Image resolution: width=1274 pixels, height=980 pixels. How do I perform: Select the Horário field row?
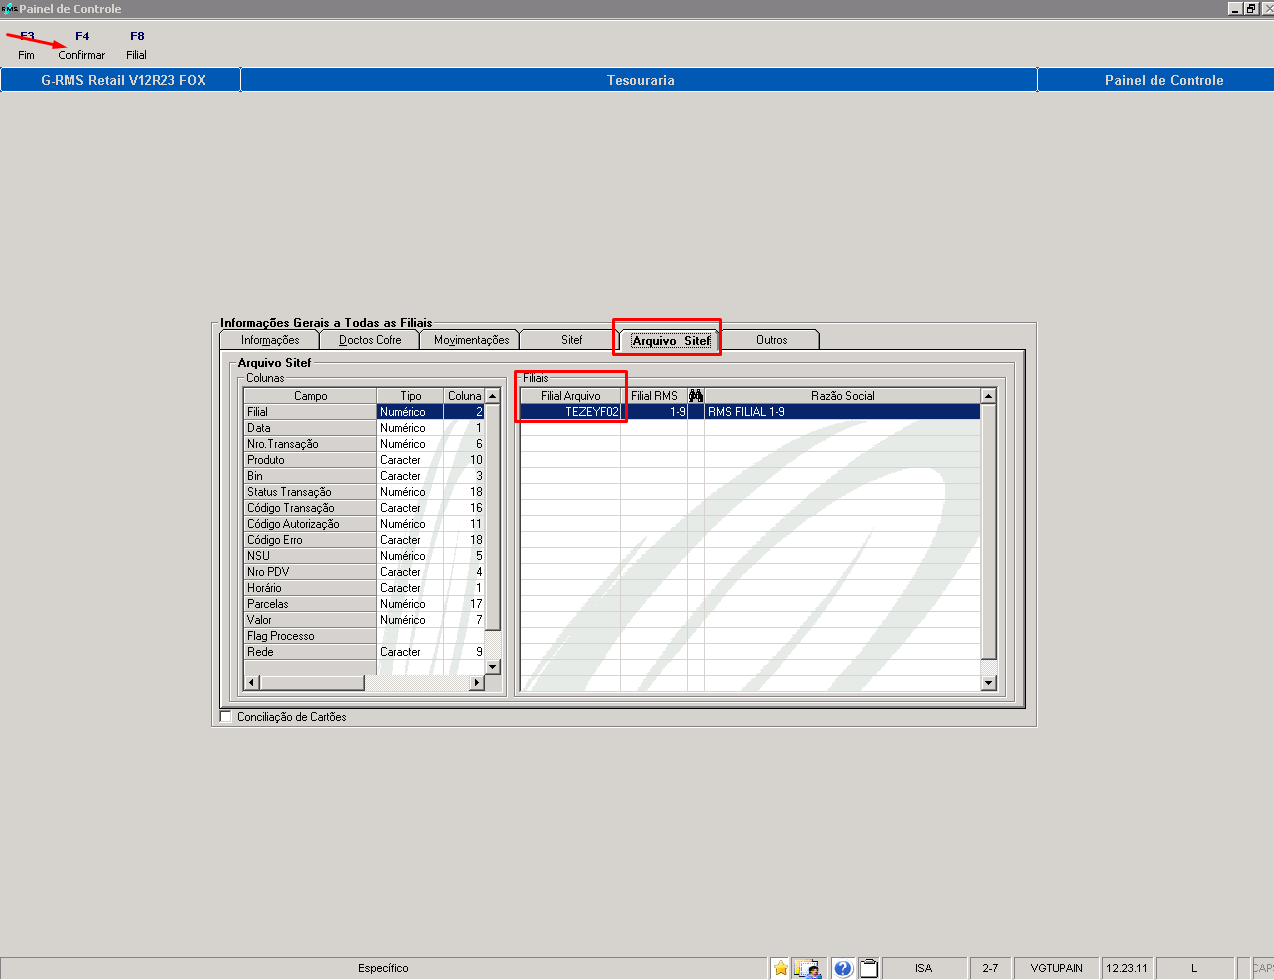310,588
